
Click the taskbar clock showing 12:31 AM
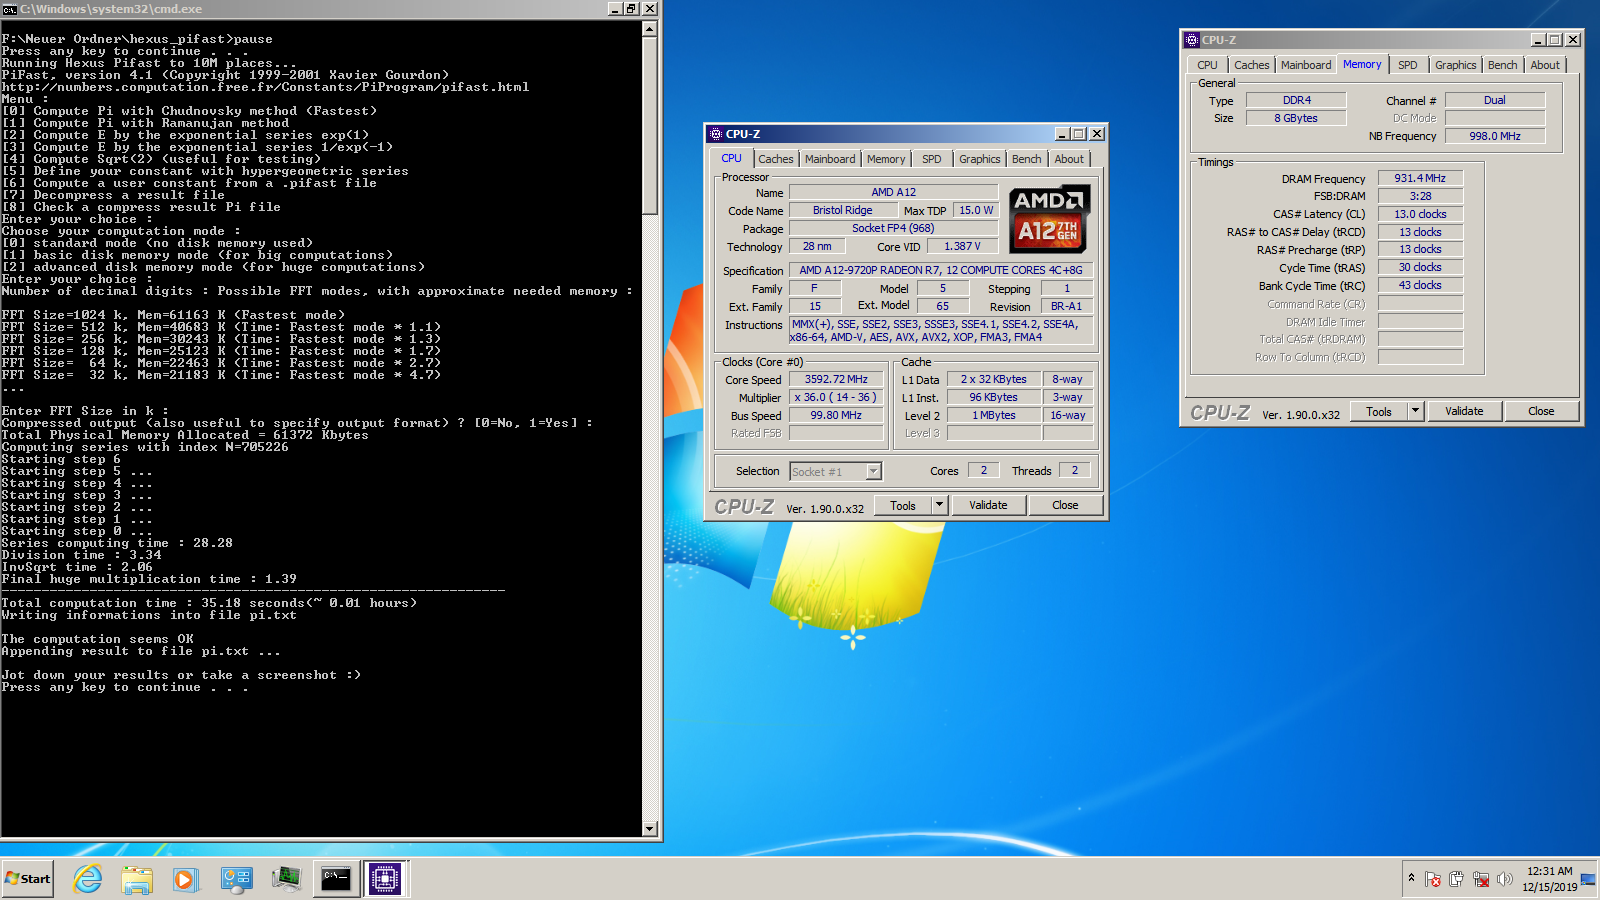[1549, 879]
